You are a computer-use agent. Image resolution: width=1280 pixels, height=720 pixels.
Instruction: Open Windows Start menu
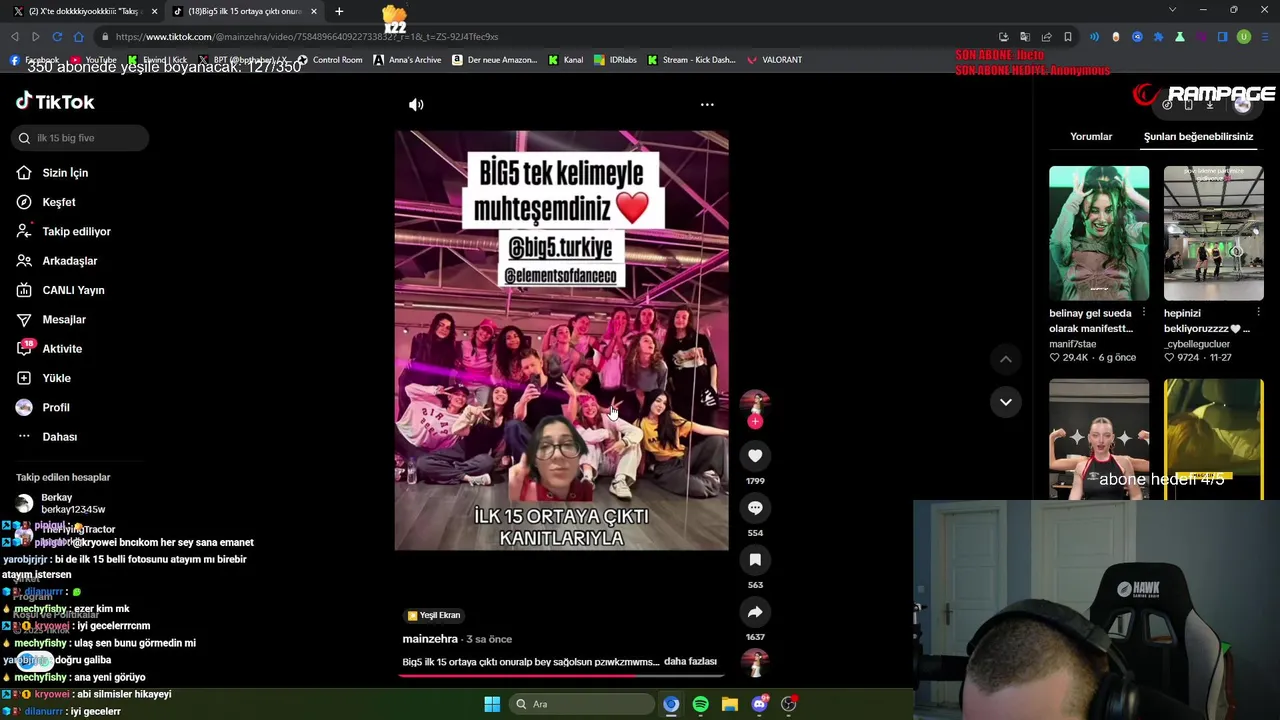(492, 704)
